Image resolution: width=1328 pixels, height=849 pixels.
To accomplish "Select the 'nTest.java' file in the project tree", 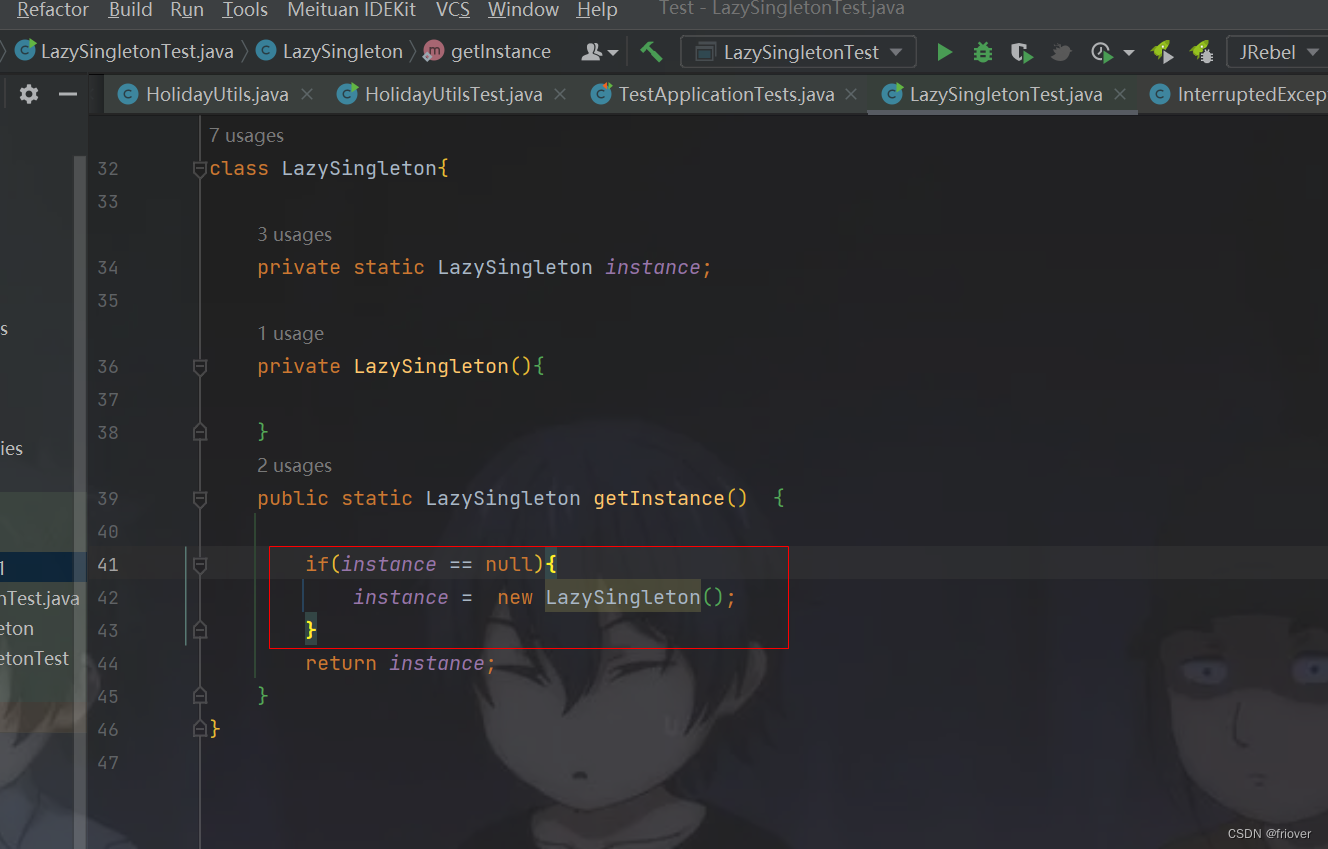I will click(x=39, y=598).
